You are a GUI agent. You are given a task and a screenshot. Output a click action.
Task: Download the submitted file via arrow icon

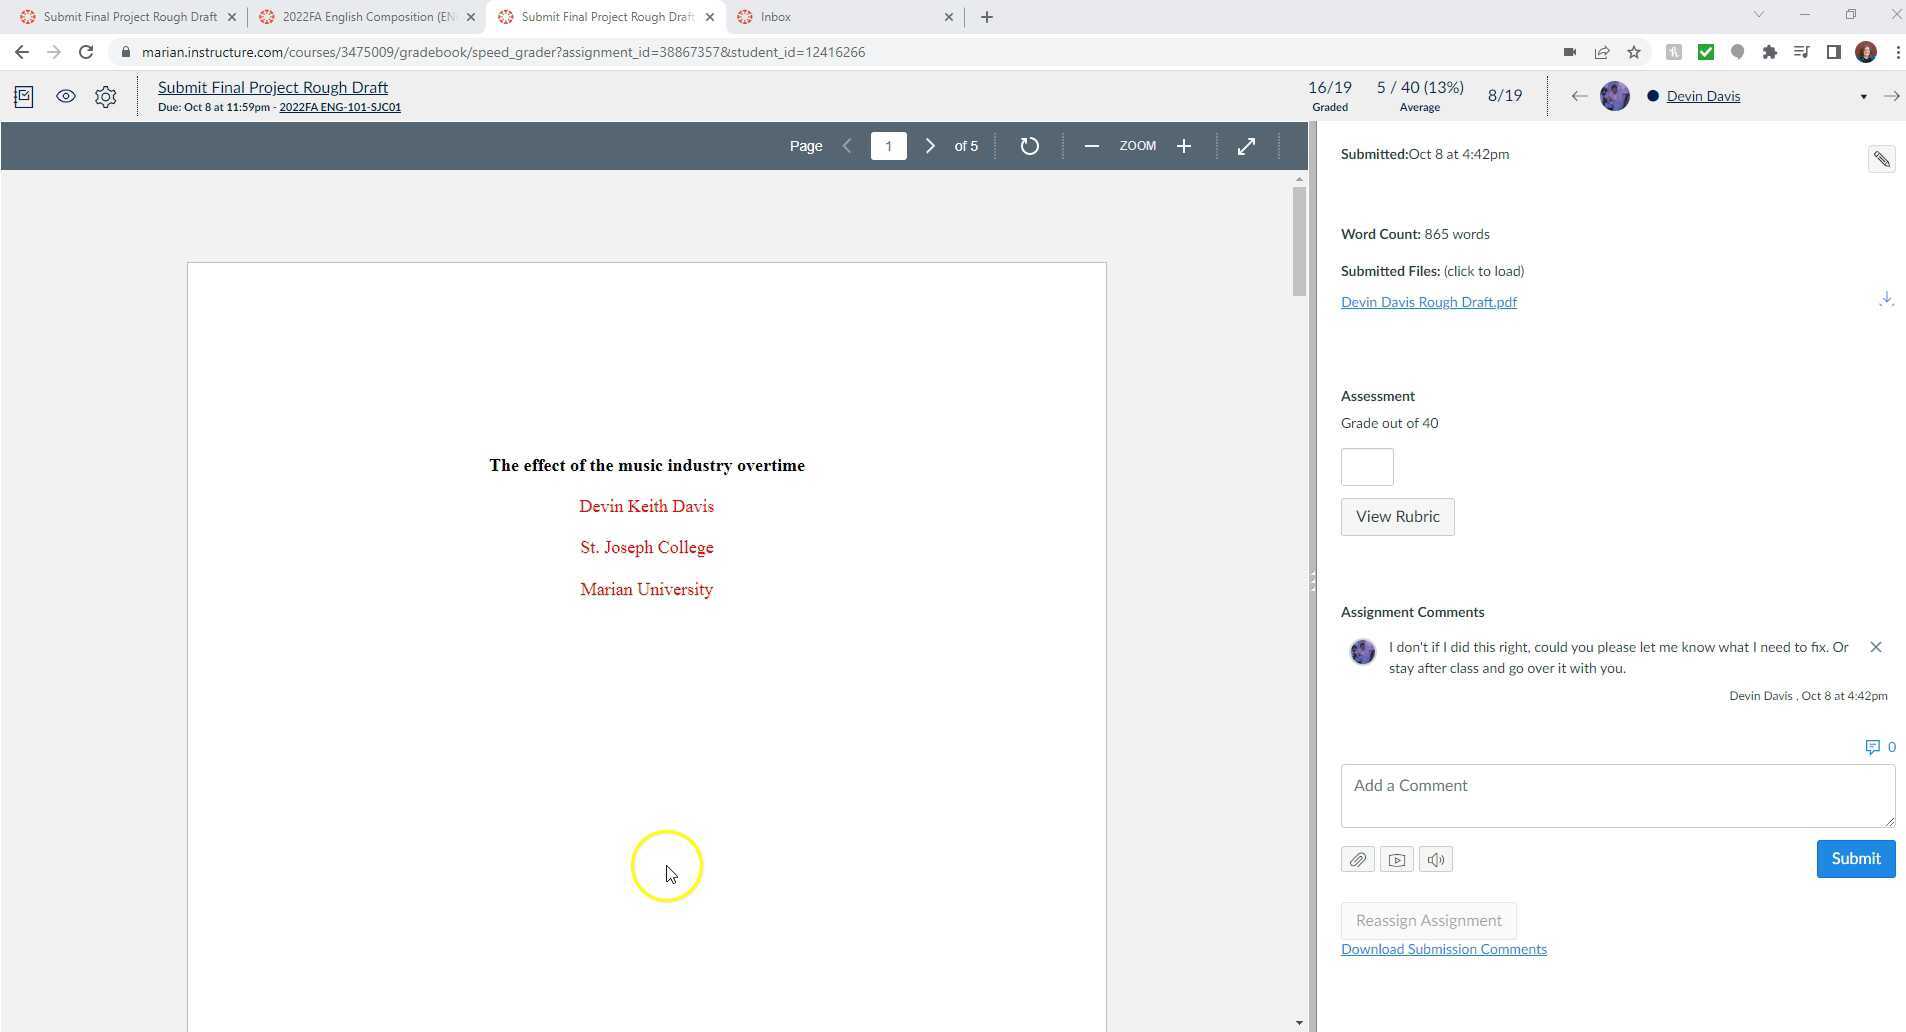pos(1885,300)
